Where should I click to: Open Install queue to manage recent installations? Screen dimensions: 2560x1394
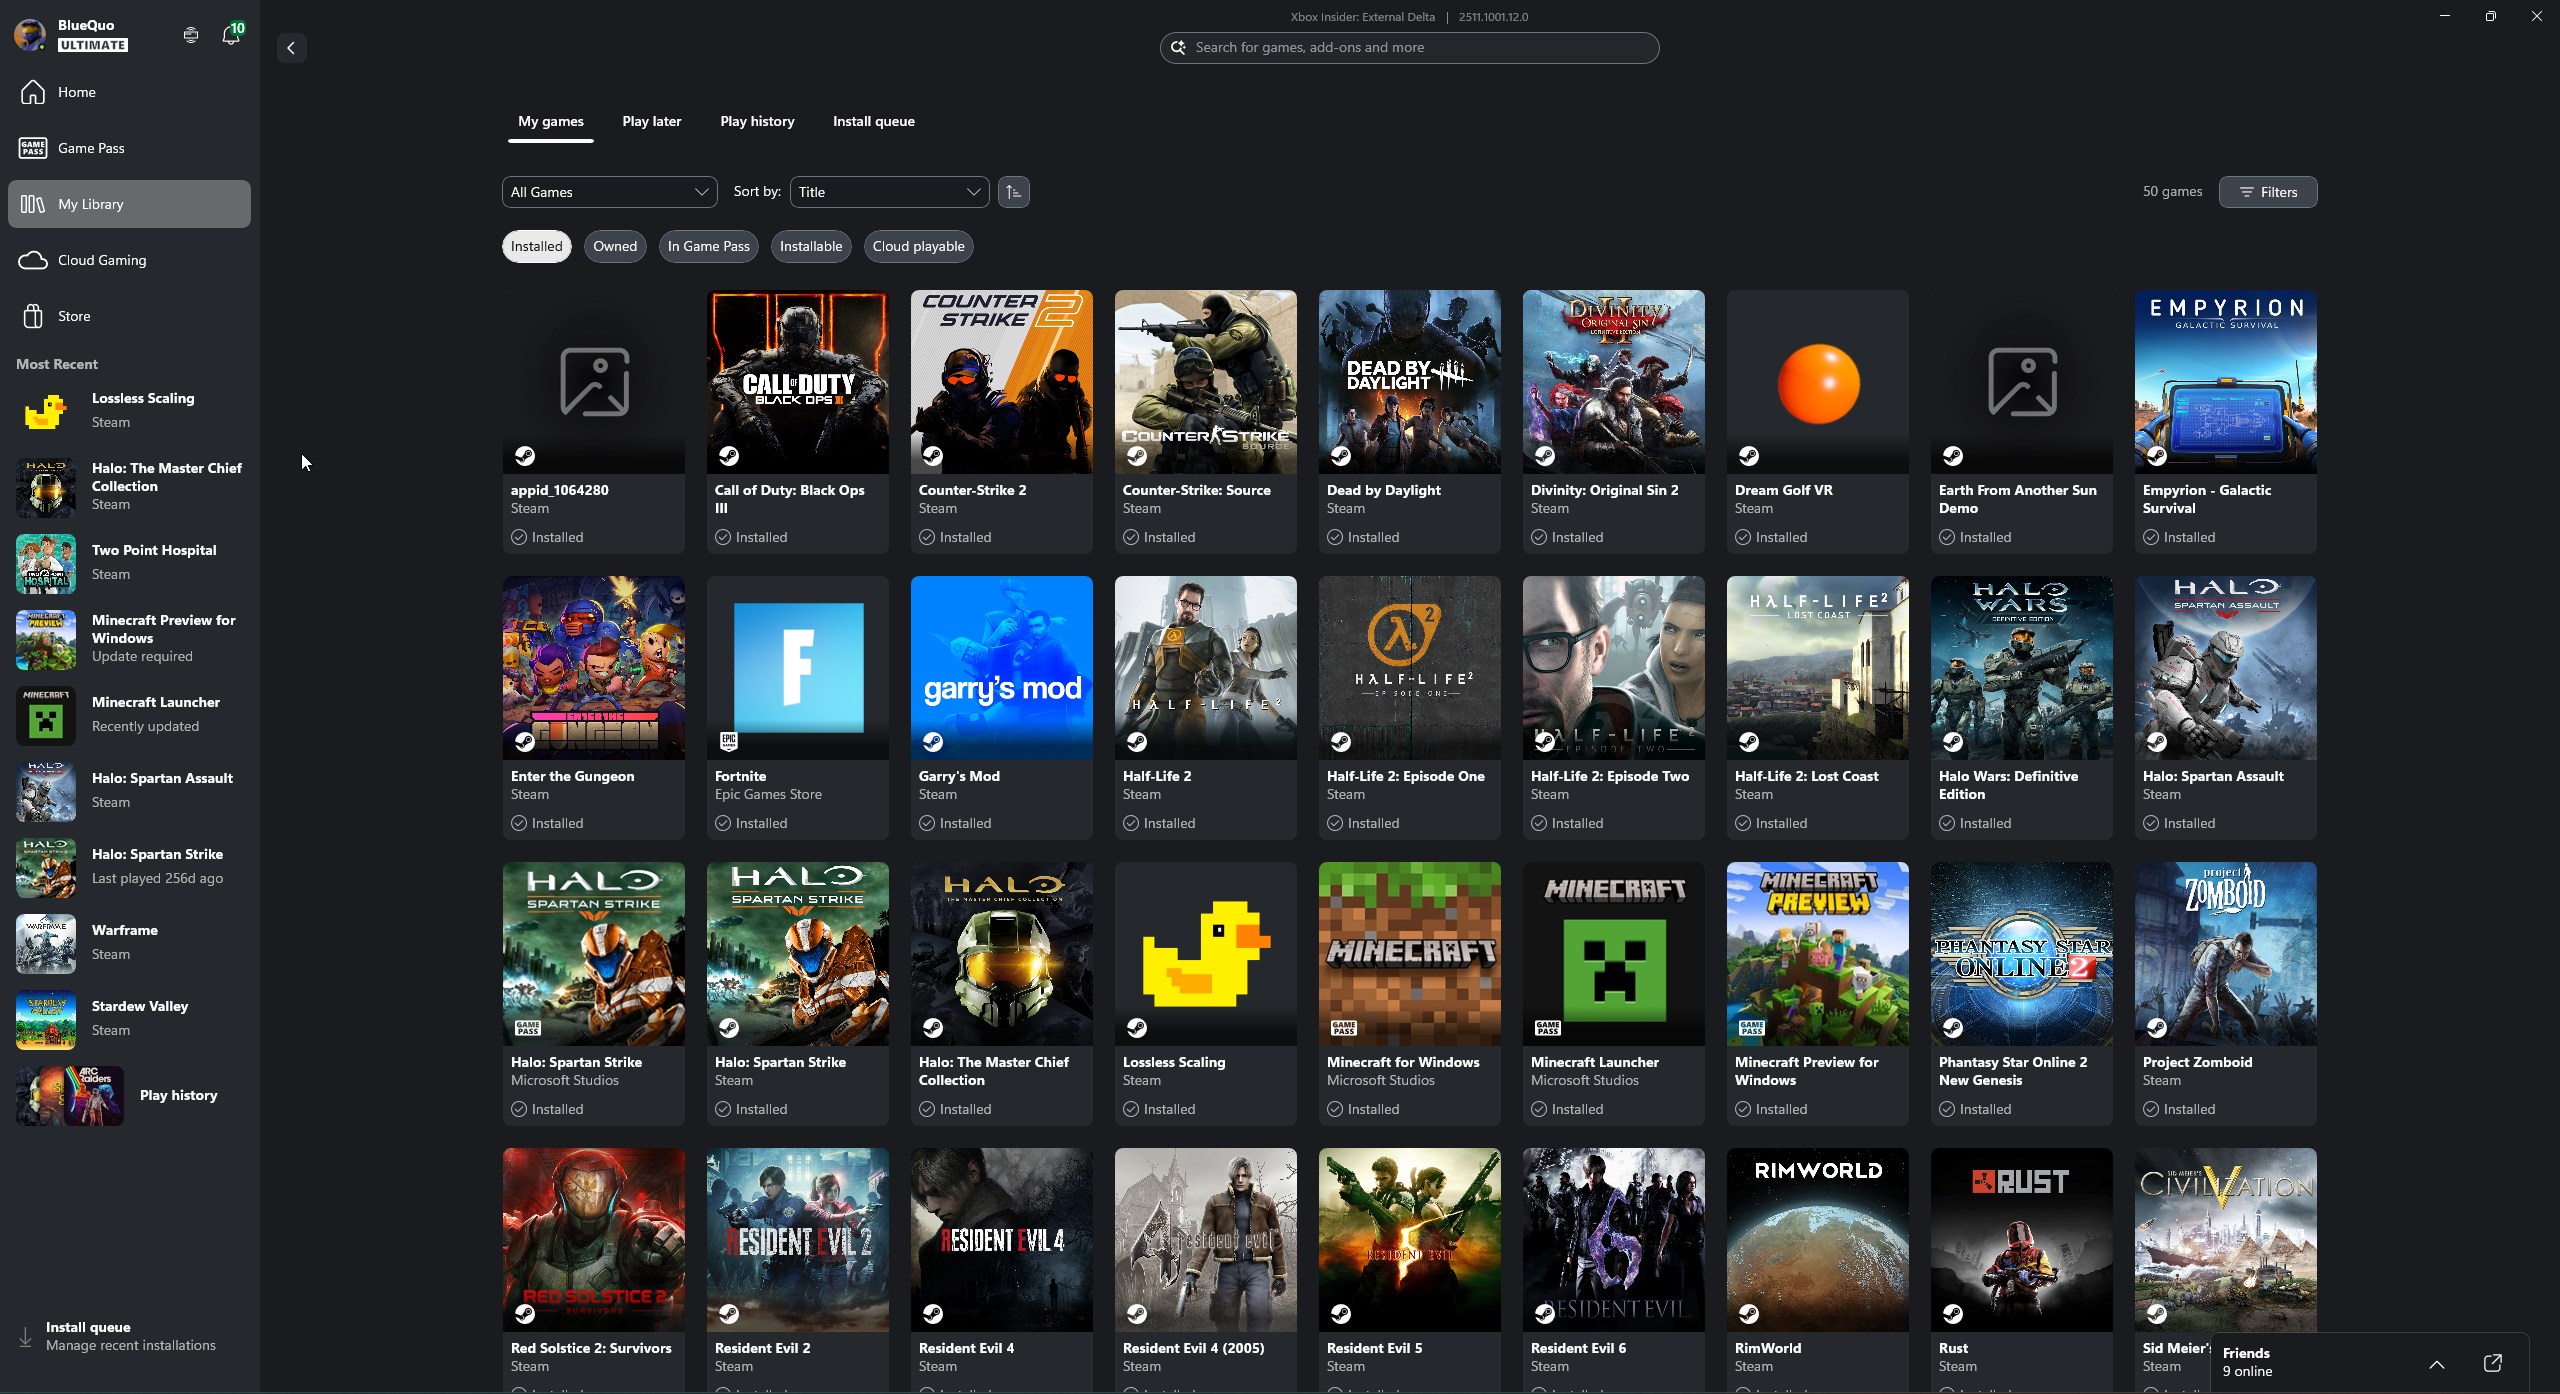pyautogui.click(x=120, y=1335)
